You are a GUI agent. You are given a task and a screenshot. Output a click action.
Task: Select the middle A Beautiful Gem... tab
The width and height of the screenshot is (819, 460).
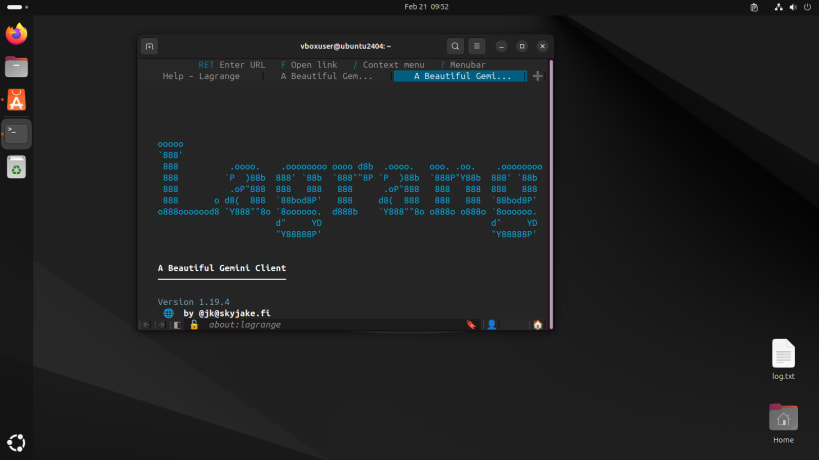click(326, 76)
